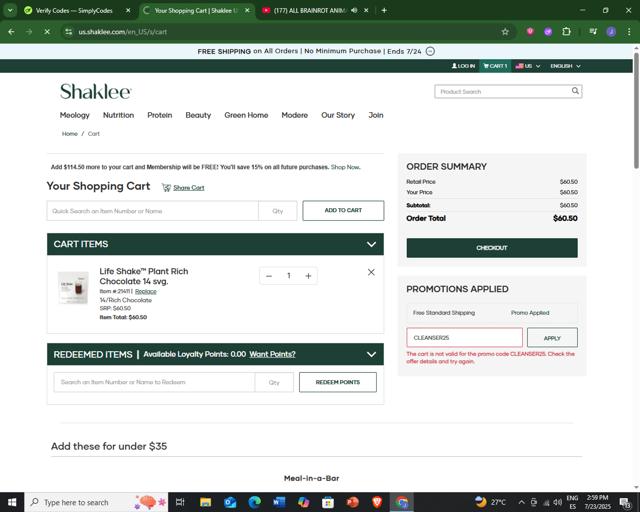Click the Share Cart icon
640x512 pixels.
[166, 187]
